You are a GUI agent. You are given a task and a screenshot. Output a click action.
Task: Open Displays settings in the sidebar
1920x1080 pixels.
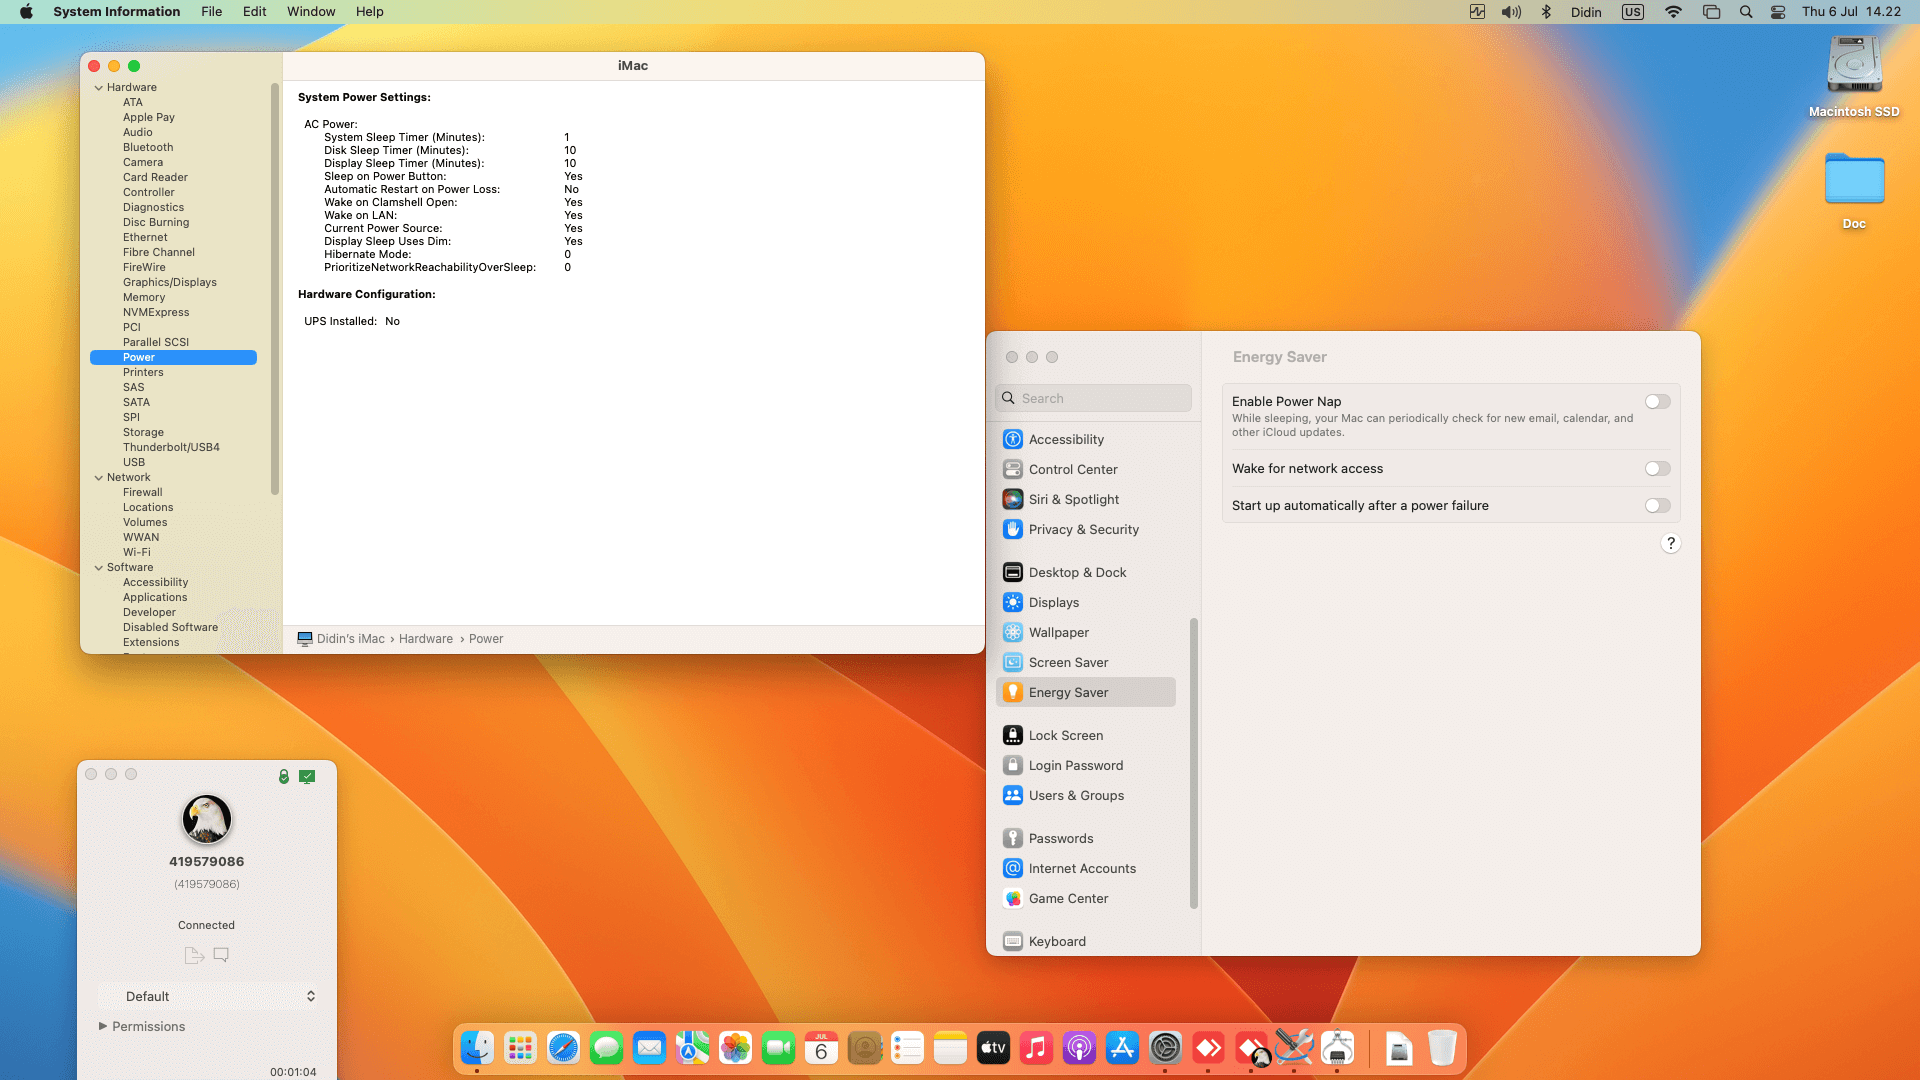click(x=1053, y=602)
